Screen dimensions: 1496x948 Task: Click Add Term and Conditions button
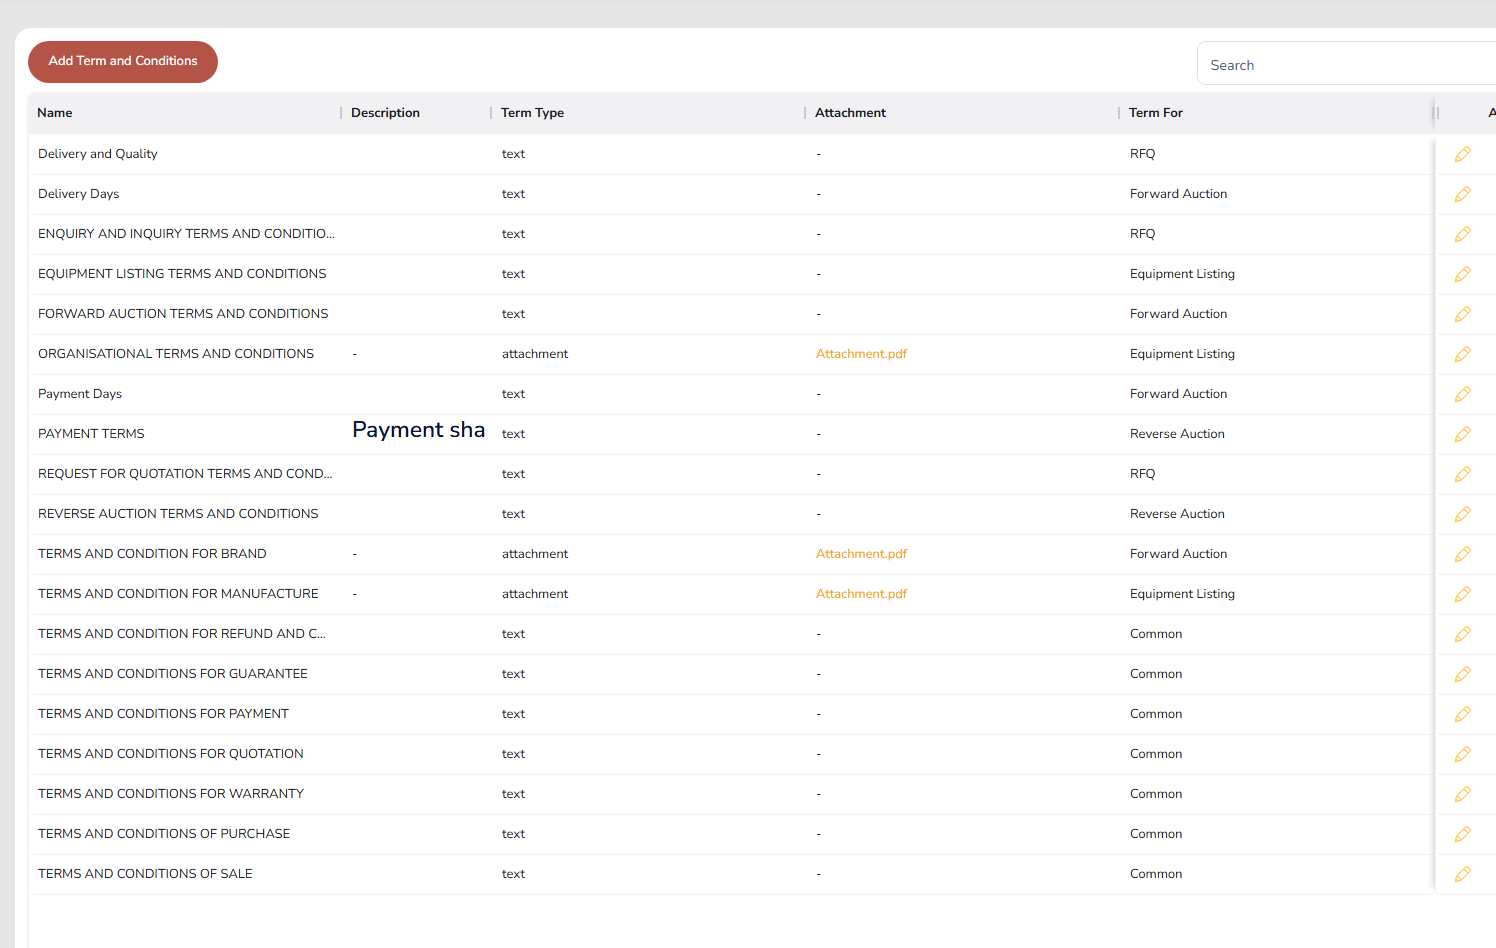pos(123,61)
